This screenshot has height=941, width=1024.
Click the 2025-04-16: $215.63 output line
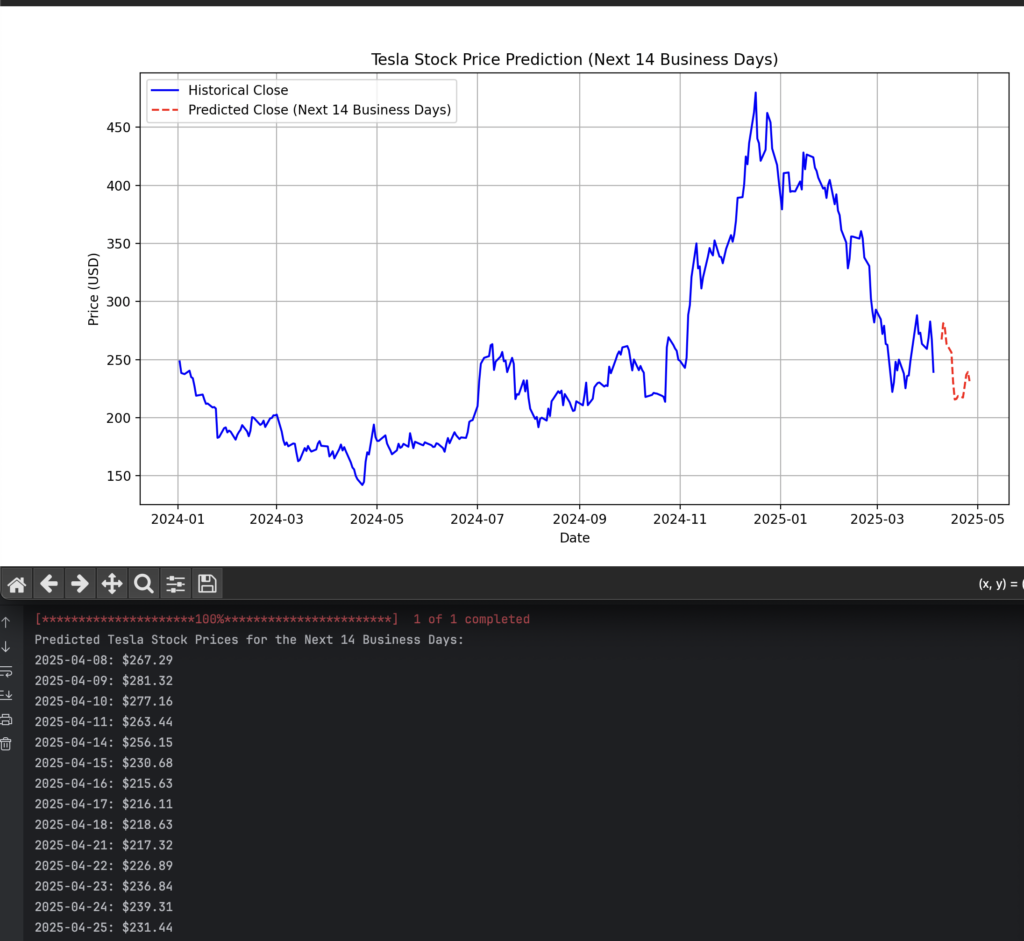(104, 784)
